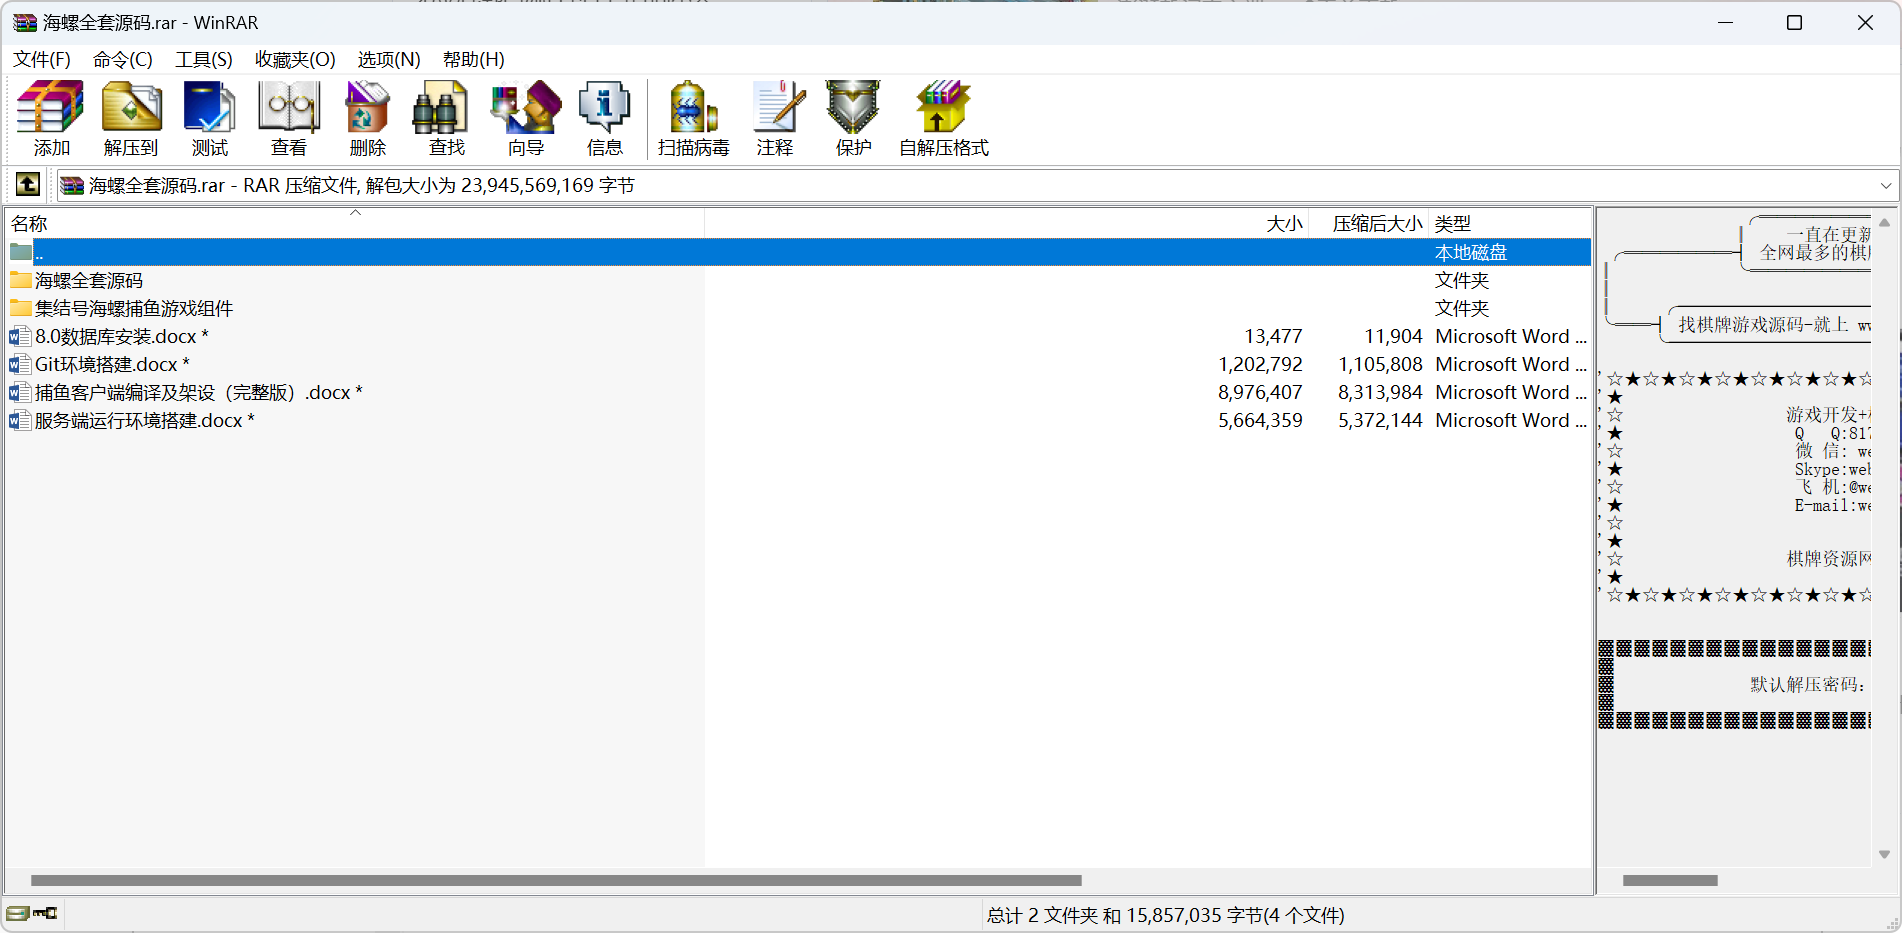
Task: Minimize the WinRAR window
Action: (1725, 22)
